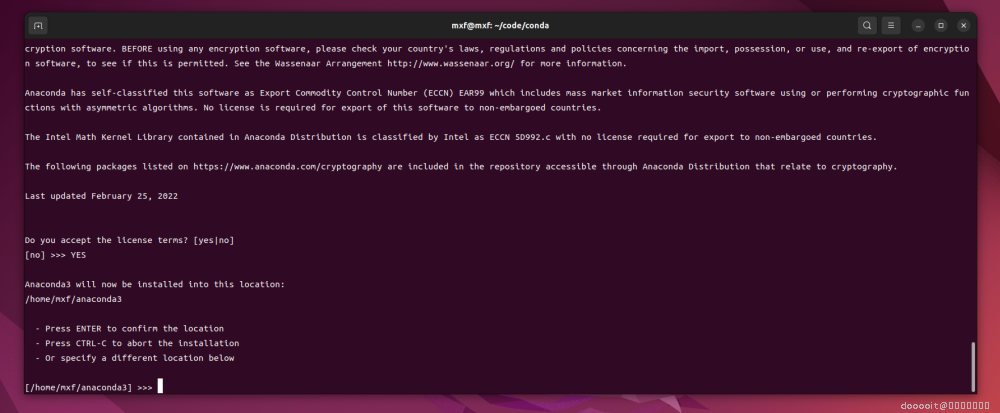The width and height of the screenshot is (1000, 413).
Task: Click the window title mxf@mxf: ~/code/conda
Action: click(500, 25)
